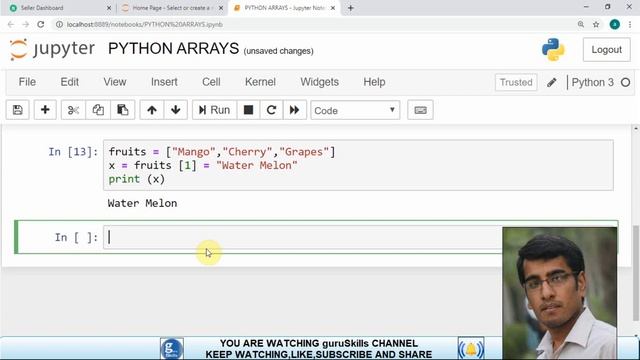Screen dimensions: 640x360
Task: Click the empty input cell editor
Action: point(302,237)
